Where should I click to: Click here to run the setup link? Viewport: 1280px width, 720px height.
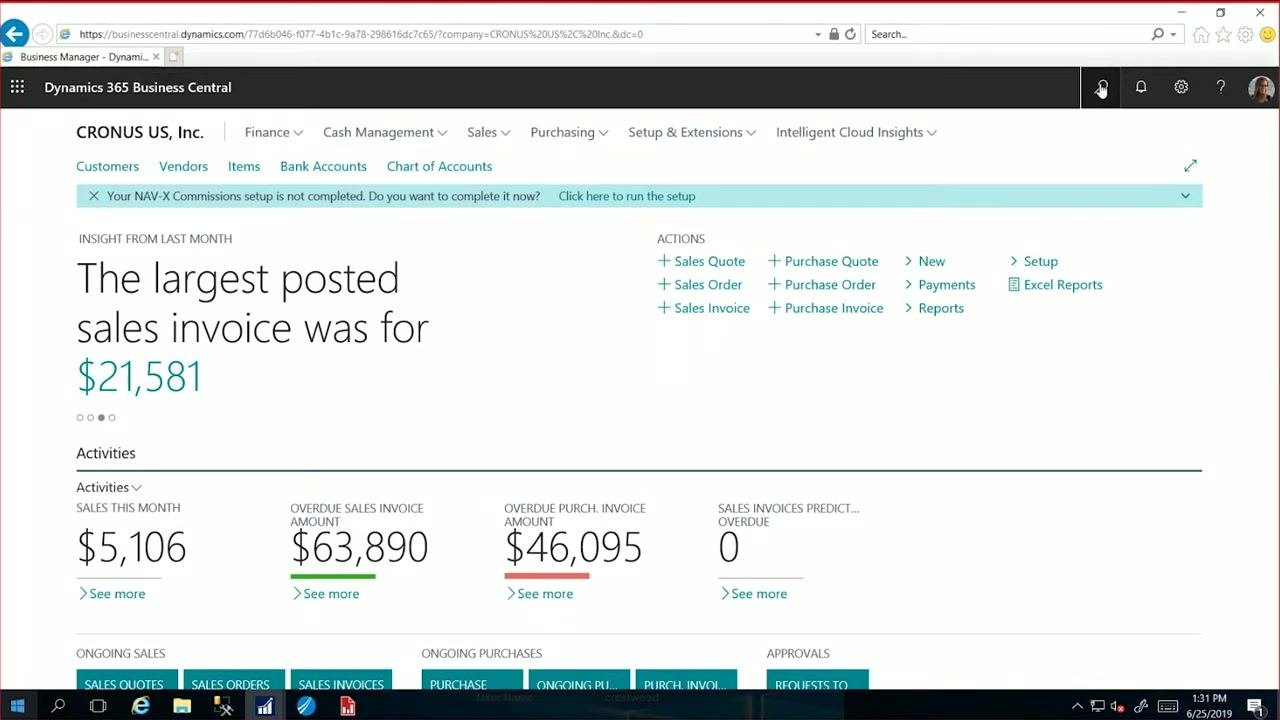click(x=627, y=196)
